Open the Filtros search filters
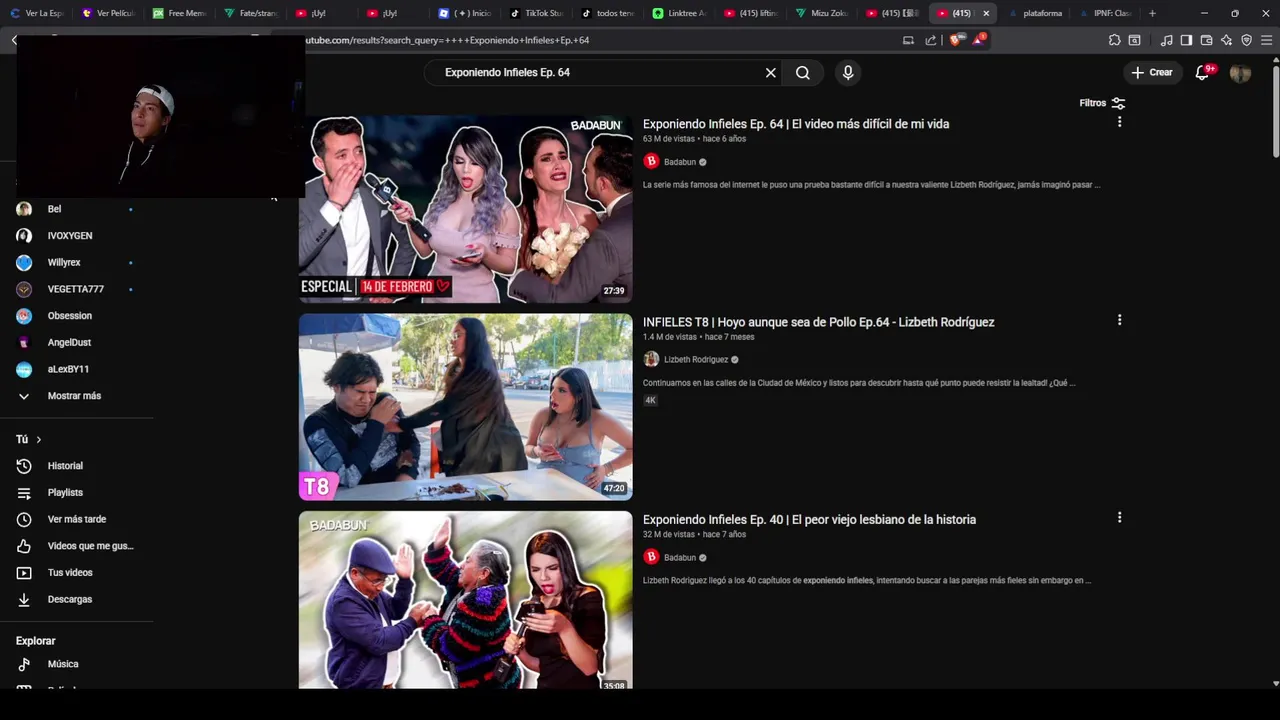Viewport: 1280px width, 720px height. (x=1102, y=103)
